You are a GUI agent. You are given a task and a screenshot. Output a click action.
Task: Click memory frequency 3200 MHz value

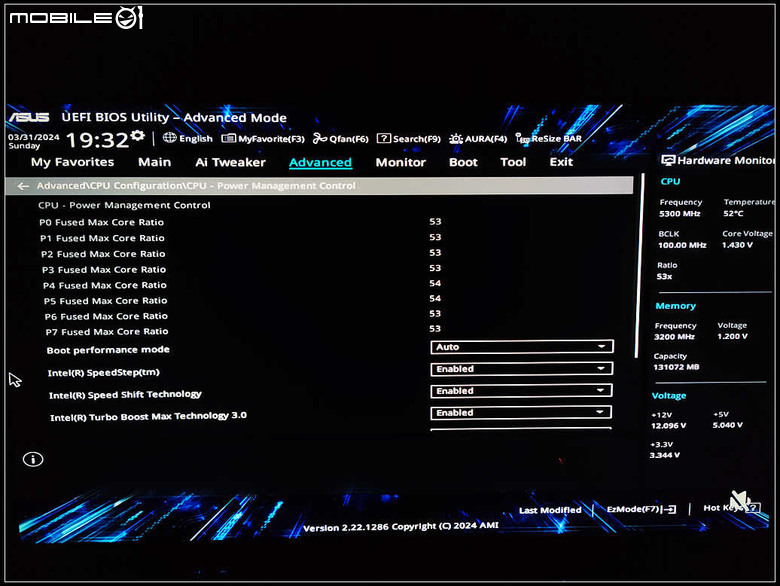674,337
